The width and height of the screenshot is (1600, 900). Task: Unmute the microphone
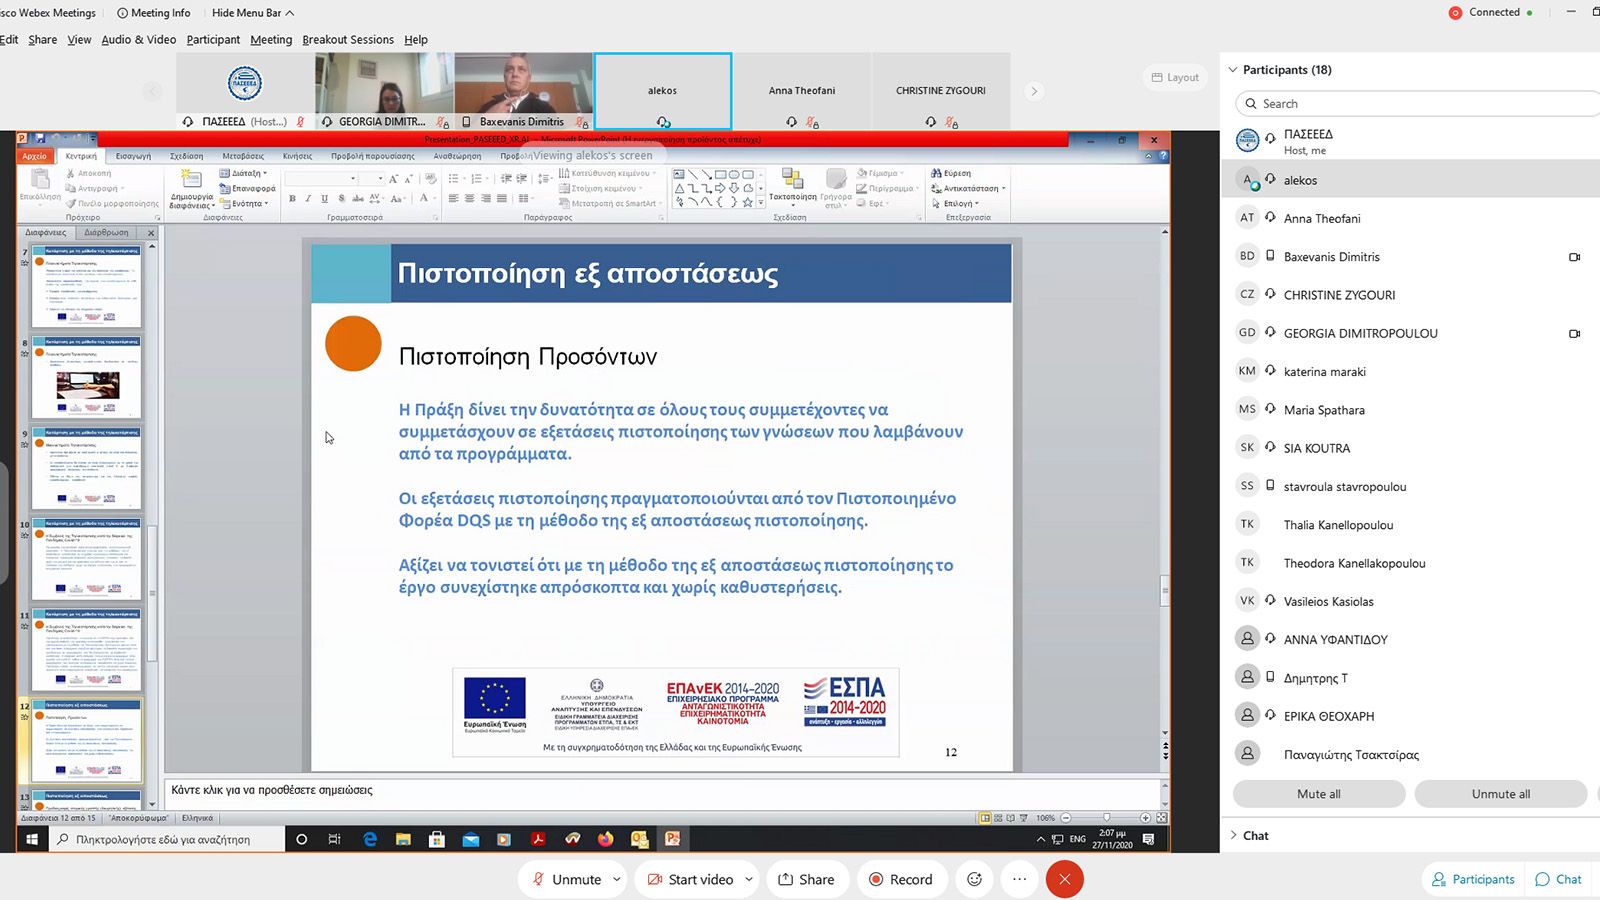[x=566, y=879]
